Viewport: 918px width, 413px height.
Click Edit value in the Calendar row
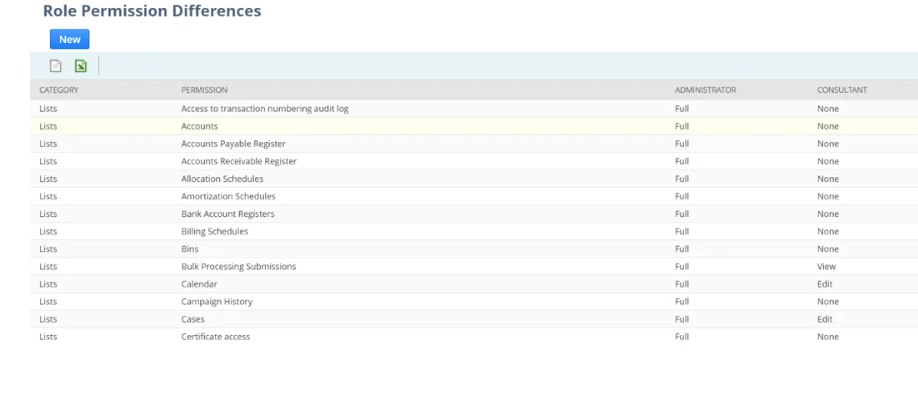click(824, 284)
